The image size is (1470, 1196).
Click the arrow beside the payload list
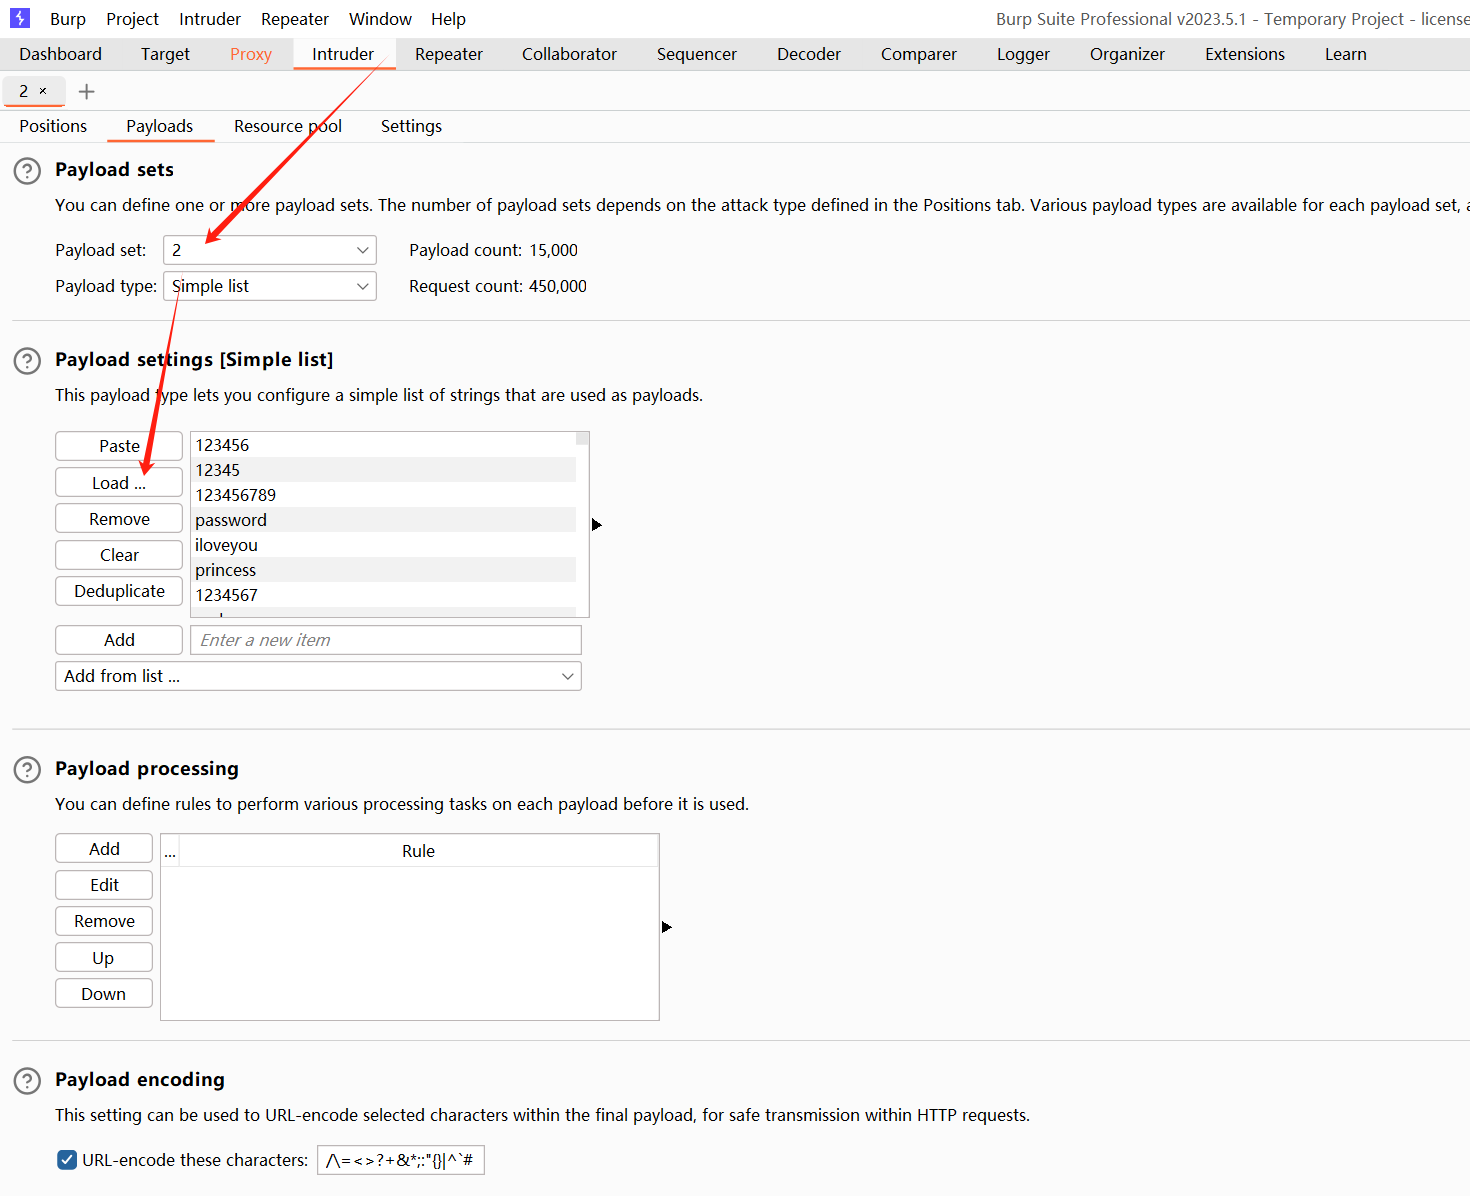[x=597, y=525]
